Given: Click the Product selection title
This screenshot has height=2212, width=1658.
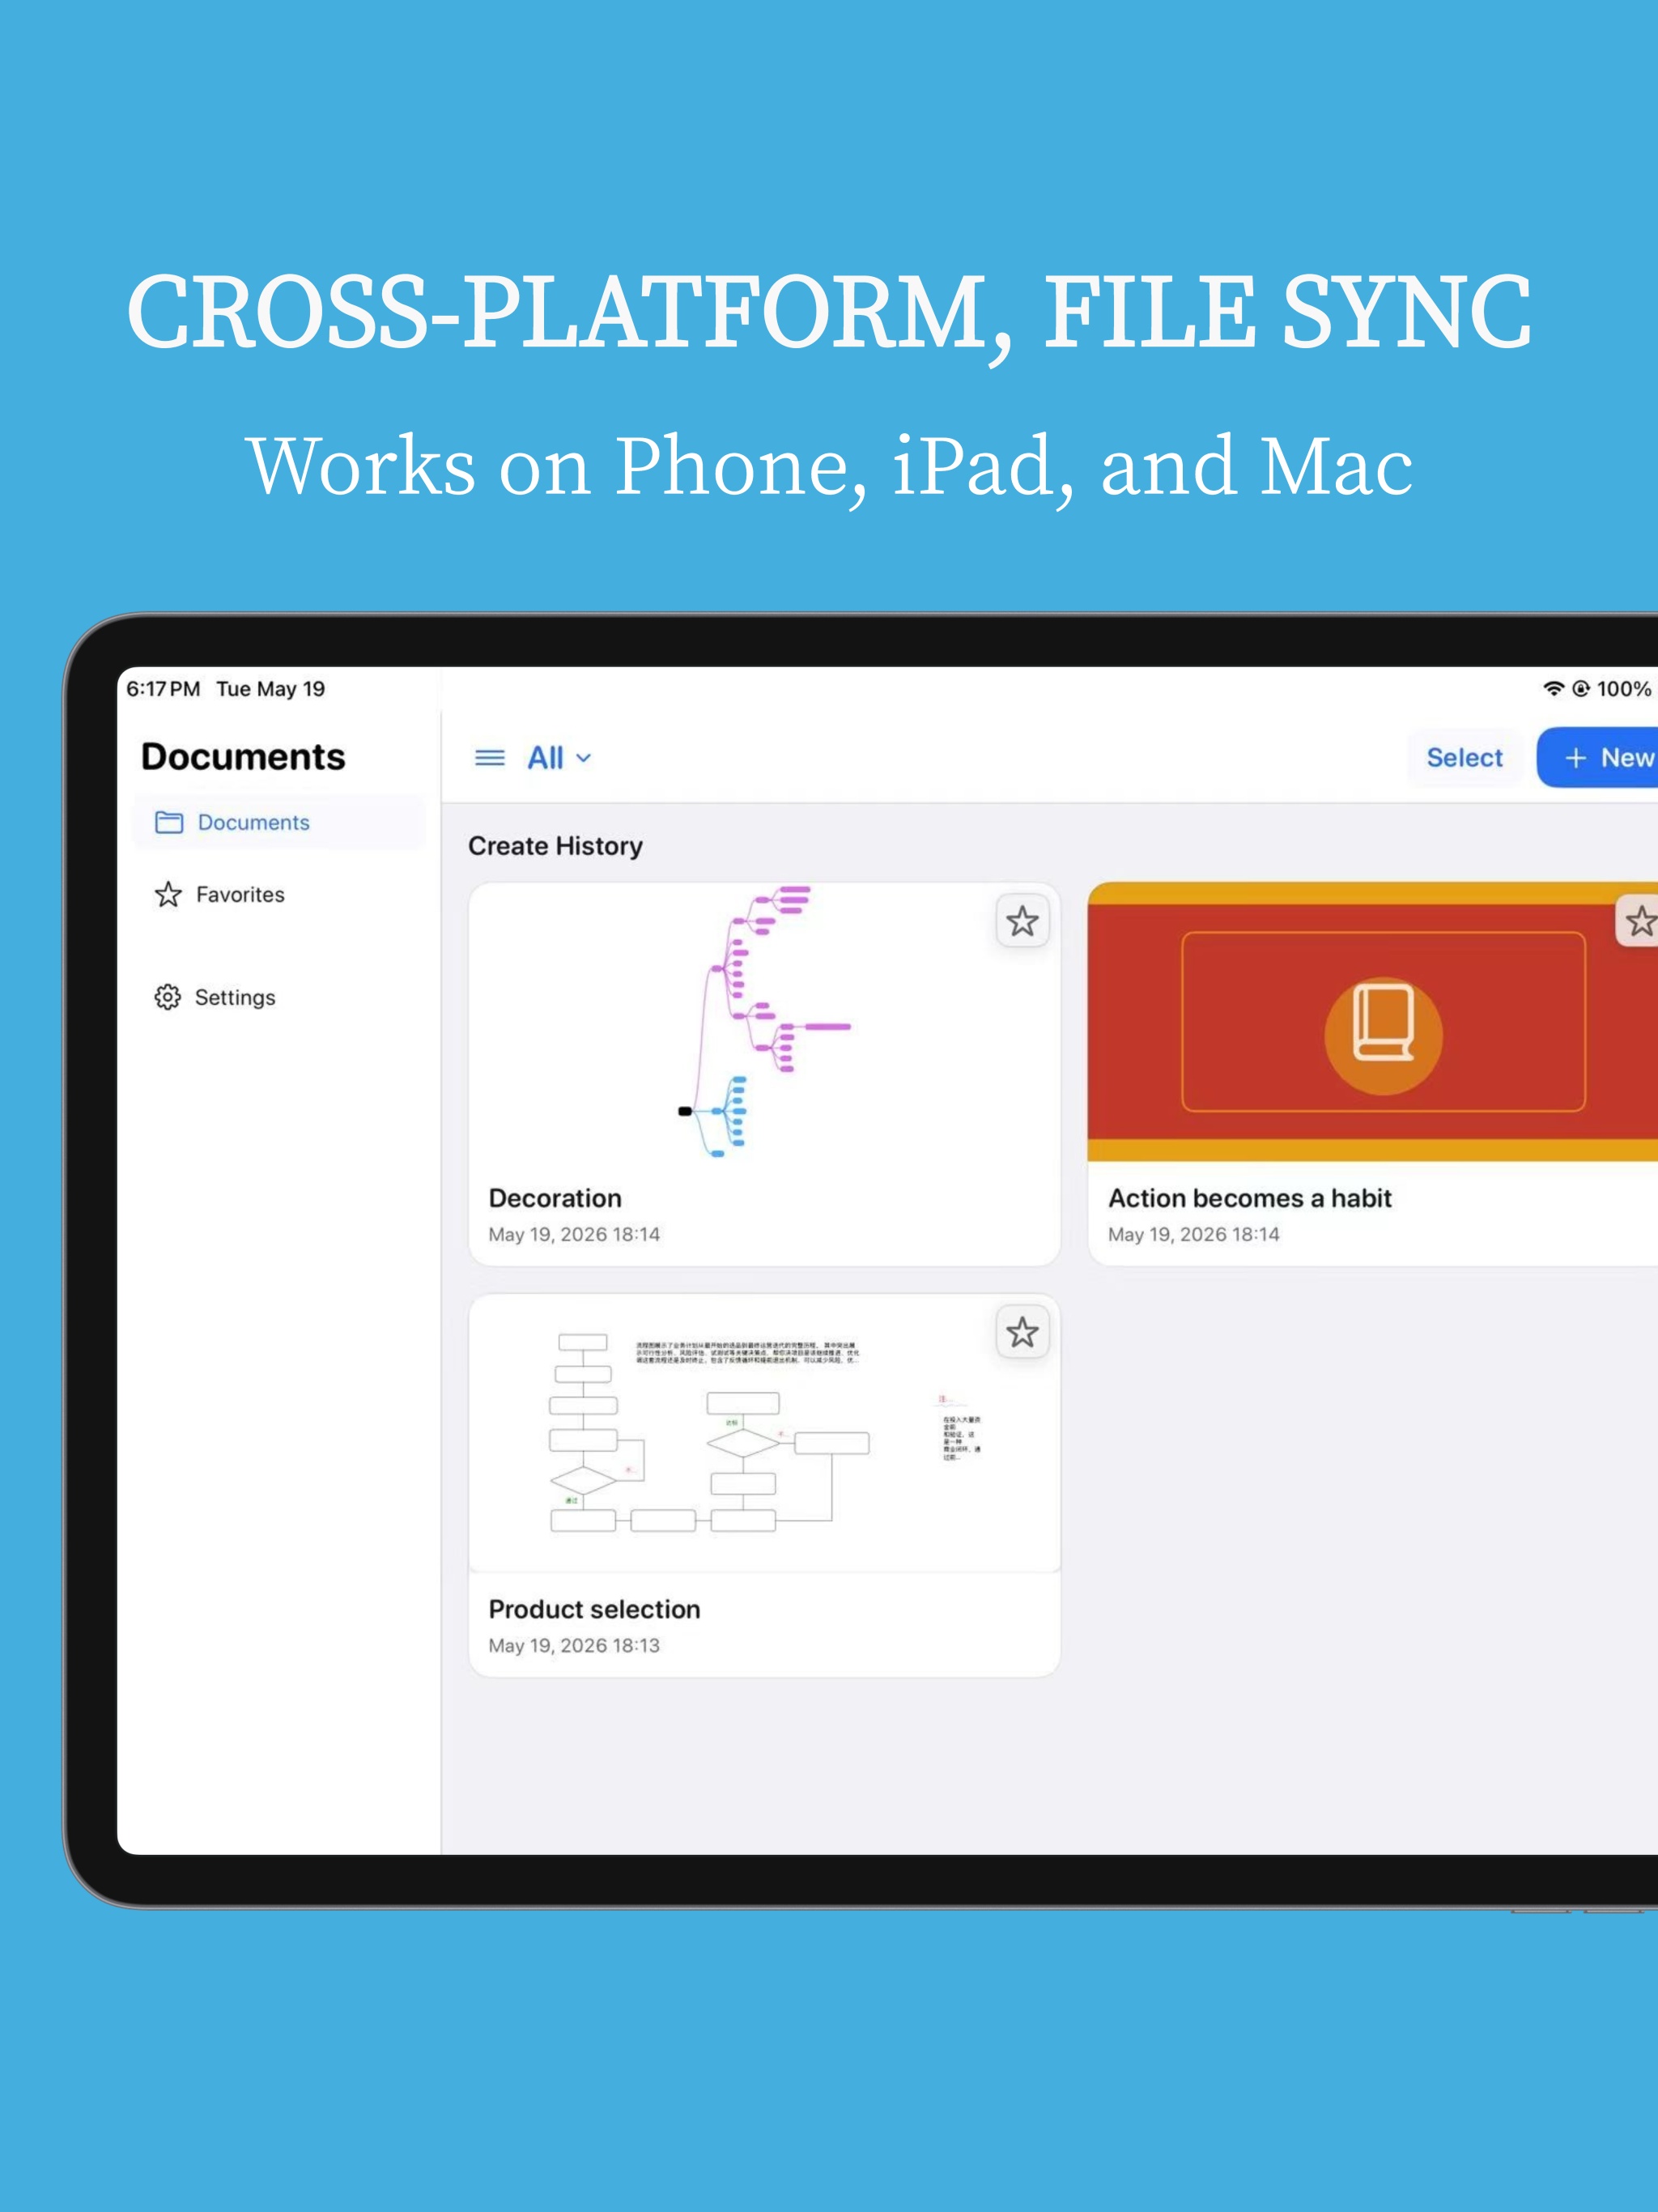Looking at the screenshot, I should pos(594,1609).
